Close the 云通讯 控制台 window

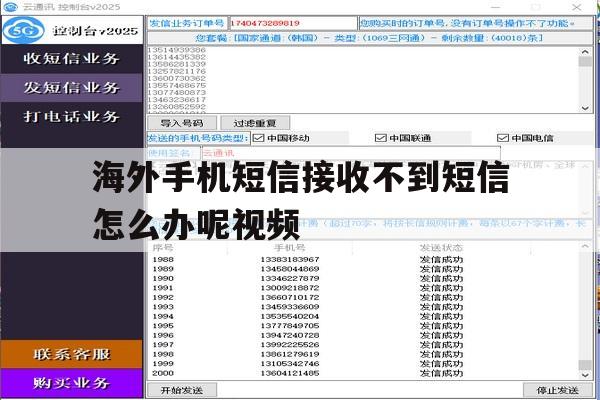(x=577, y=7)
